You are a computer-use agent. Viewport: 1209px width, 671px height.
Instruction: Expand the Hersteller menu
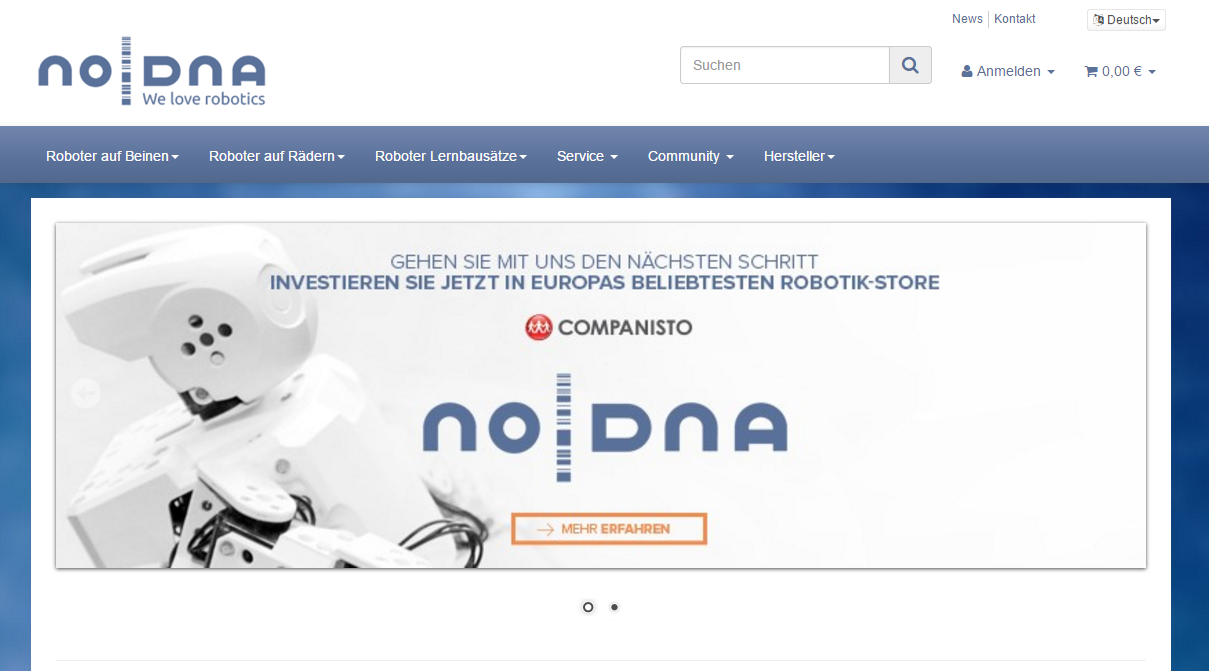[x=799, y=156]
